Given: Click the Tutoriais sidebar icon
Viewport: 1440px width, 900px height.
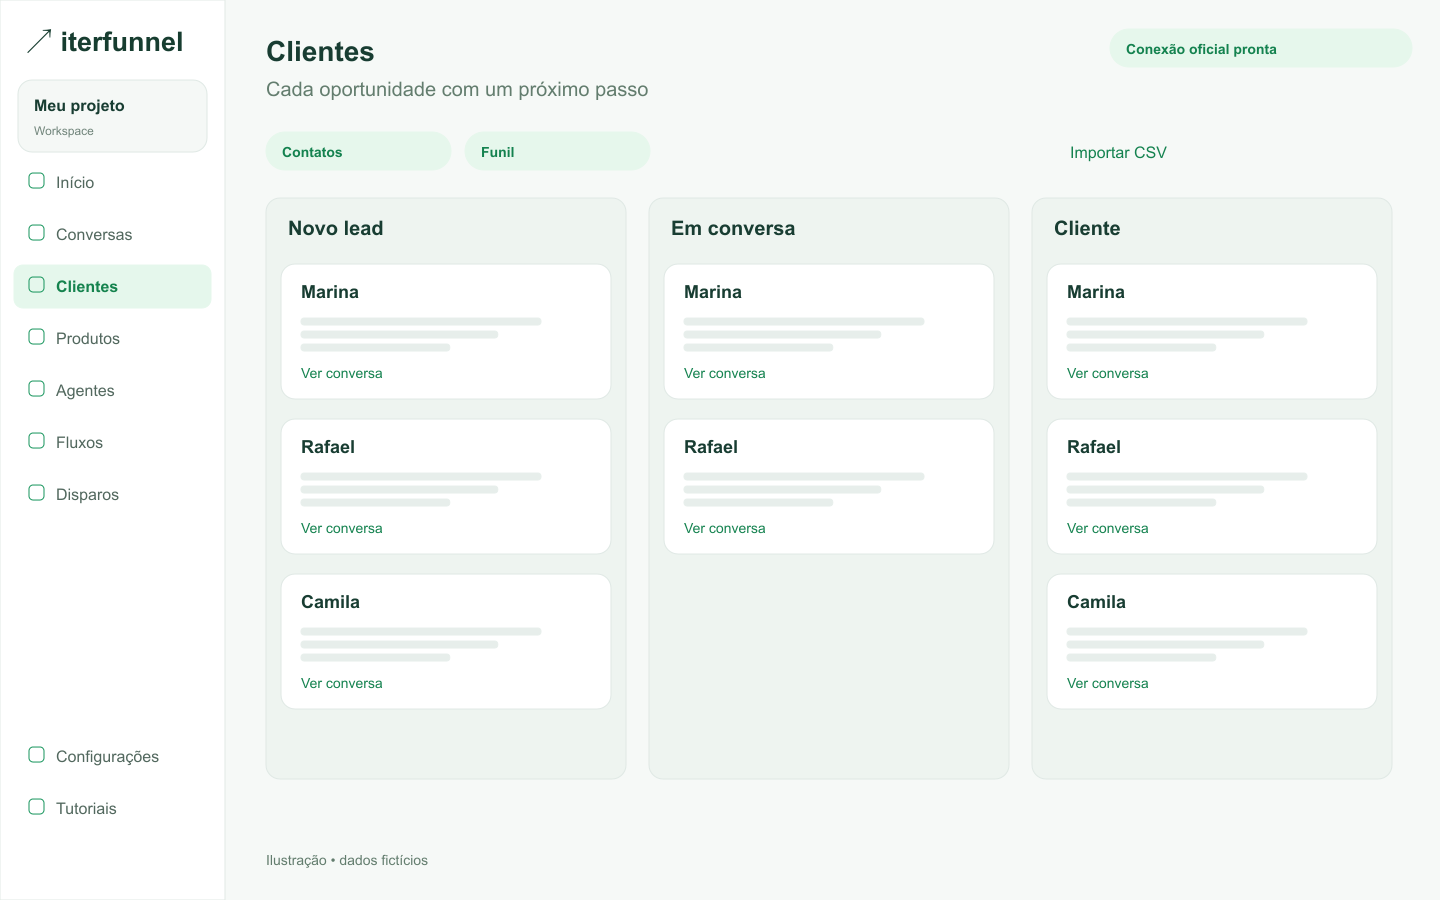Looking at the screenshot, I should (x=37, y=807).
